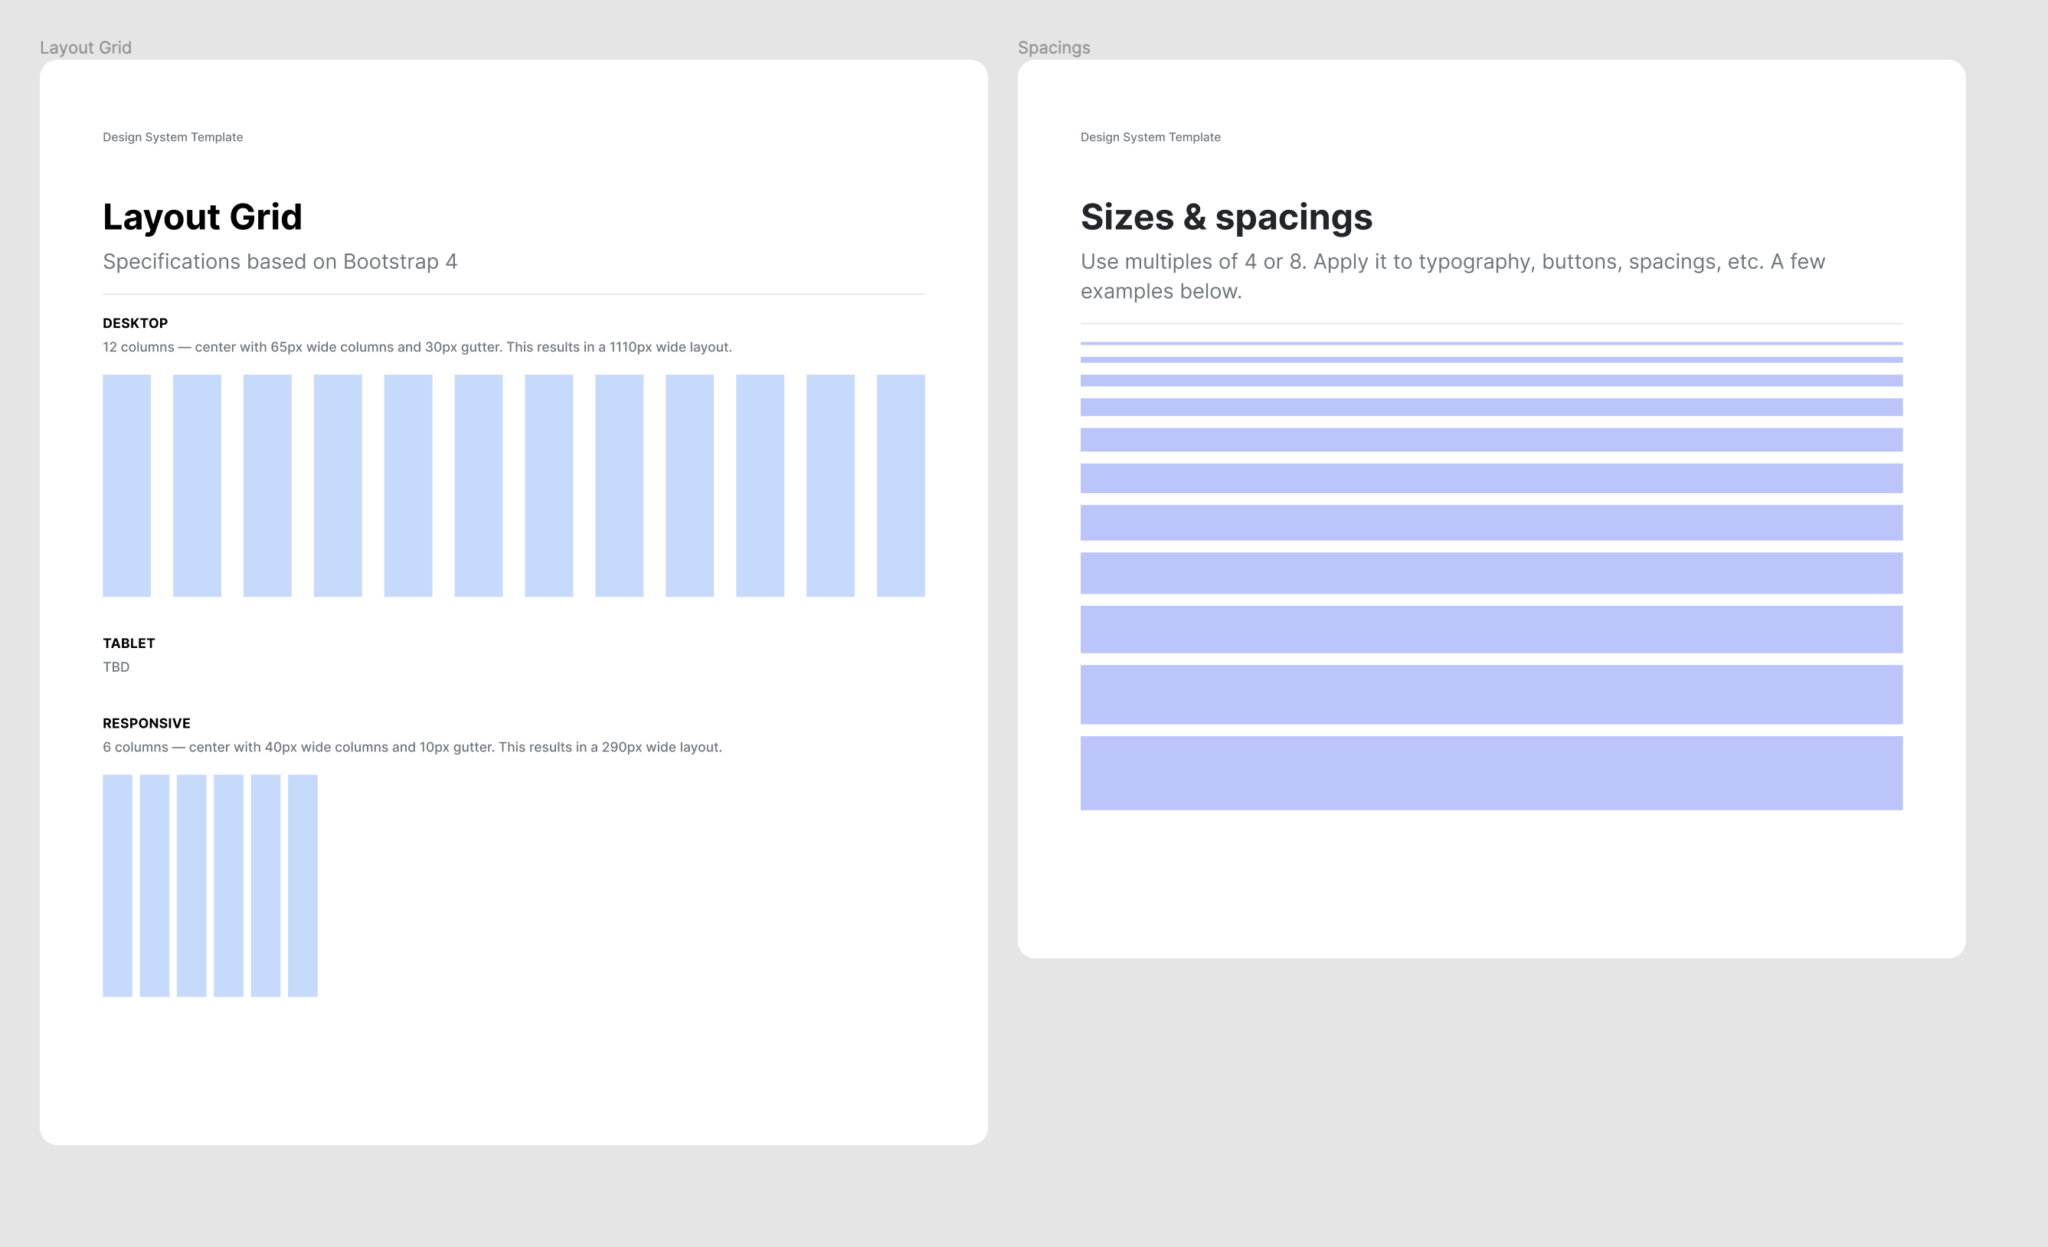Select the "TABLET" section label
The image size is (2048, 1247).
[129, 643]
